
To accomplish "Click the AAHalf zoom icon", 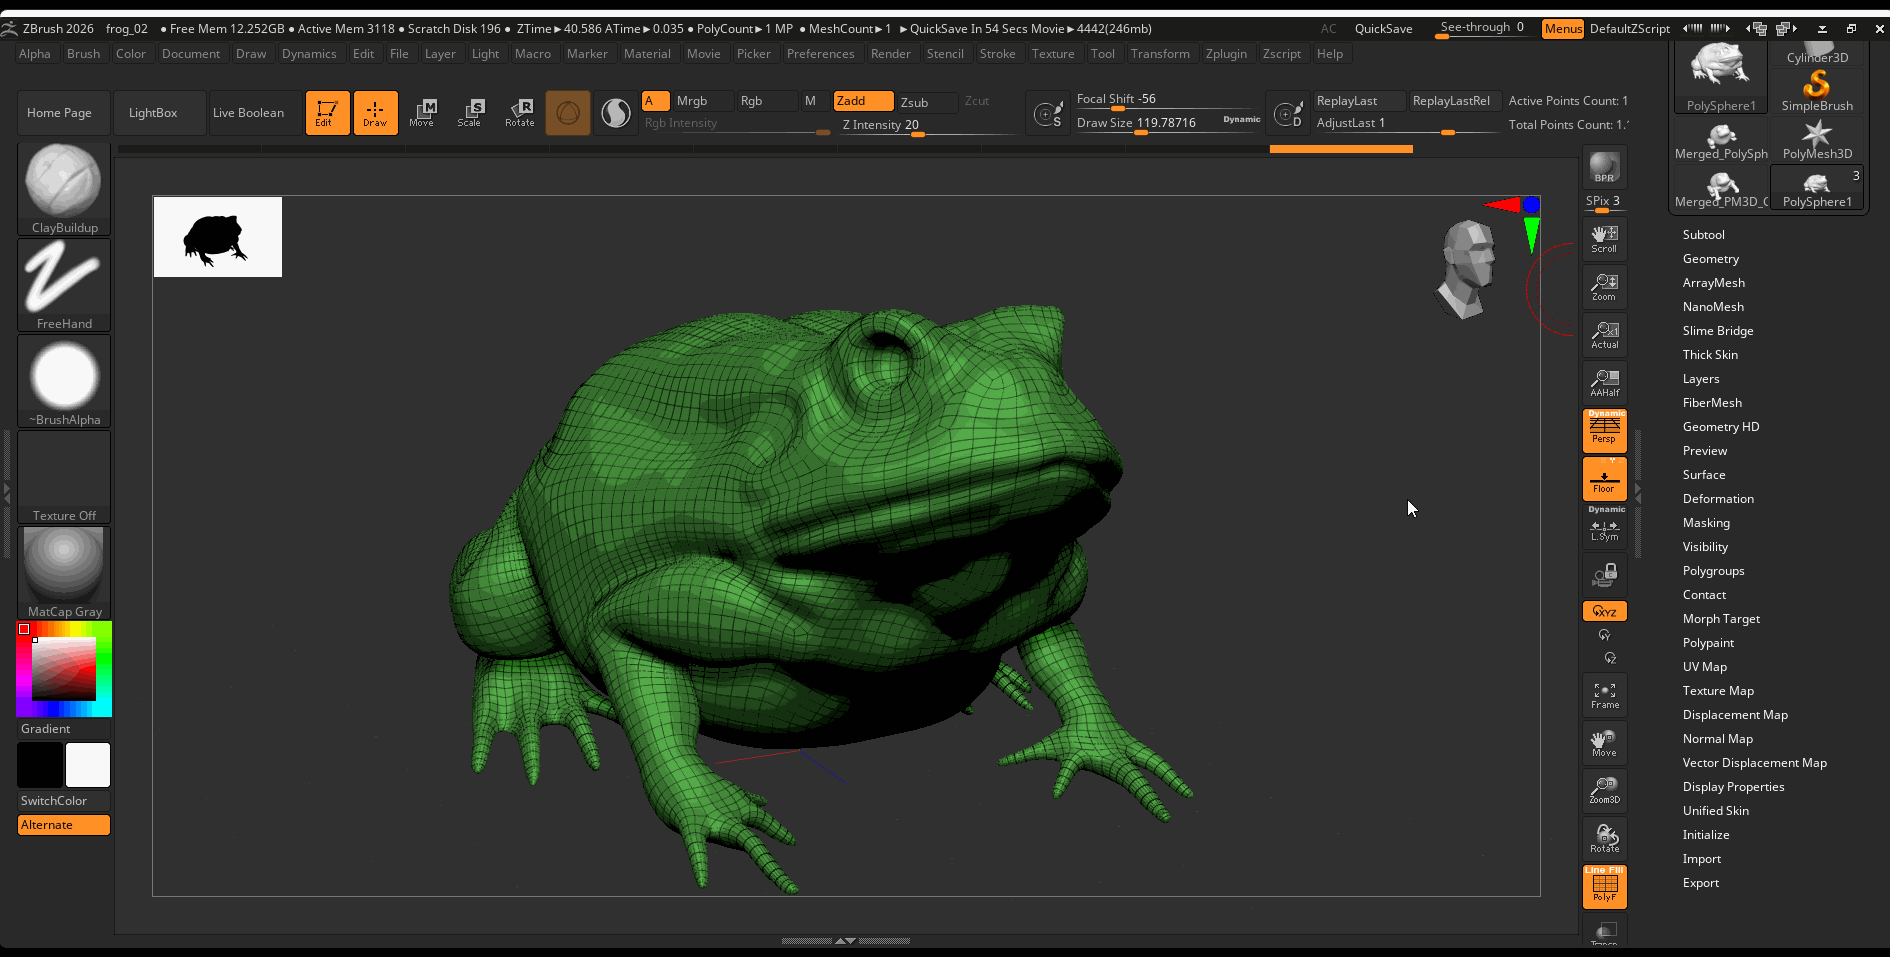I will click(x=1604, y=382).
